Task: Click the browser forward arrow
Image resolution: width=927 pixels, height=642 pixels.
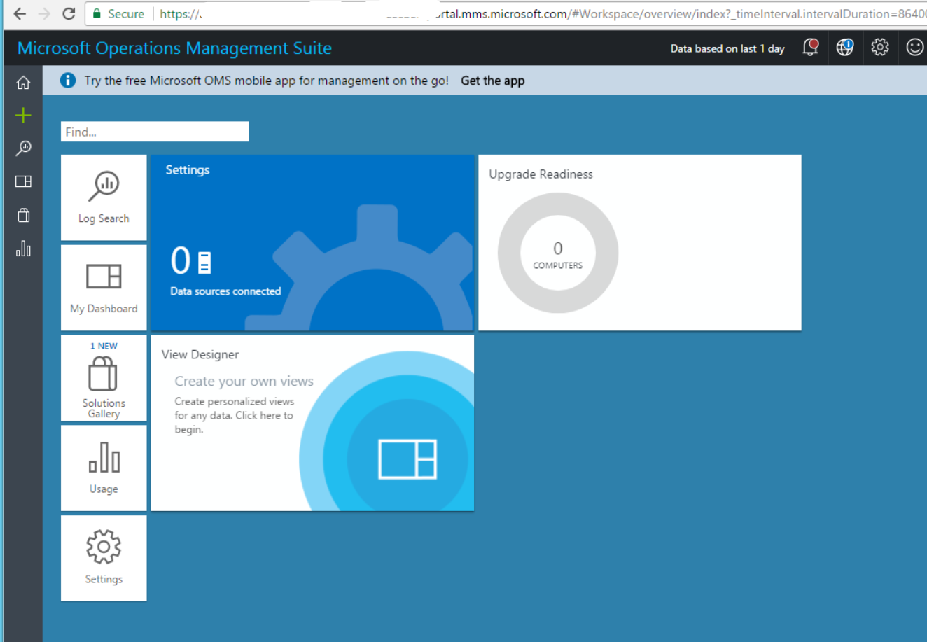Action: 44,14
